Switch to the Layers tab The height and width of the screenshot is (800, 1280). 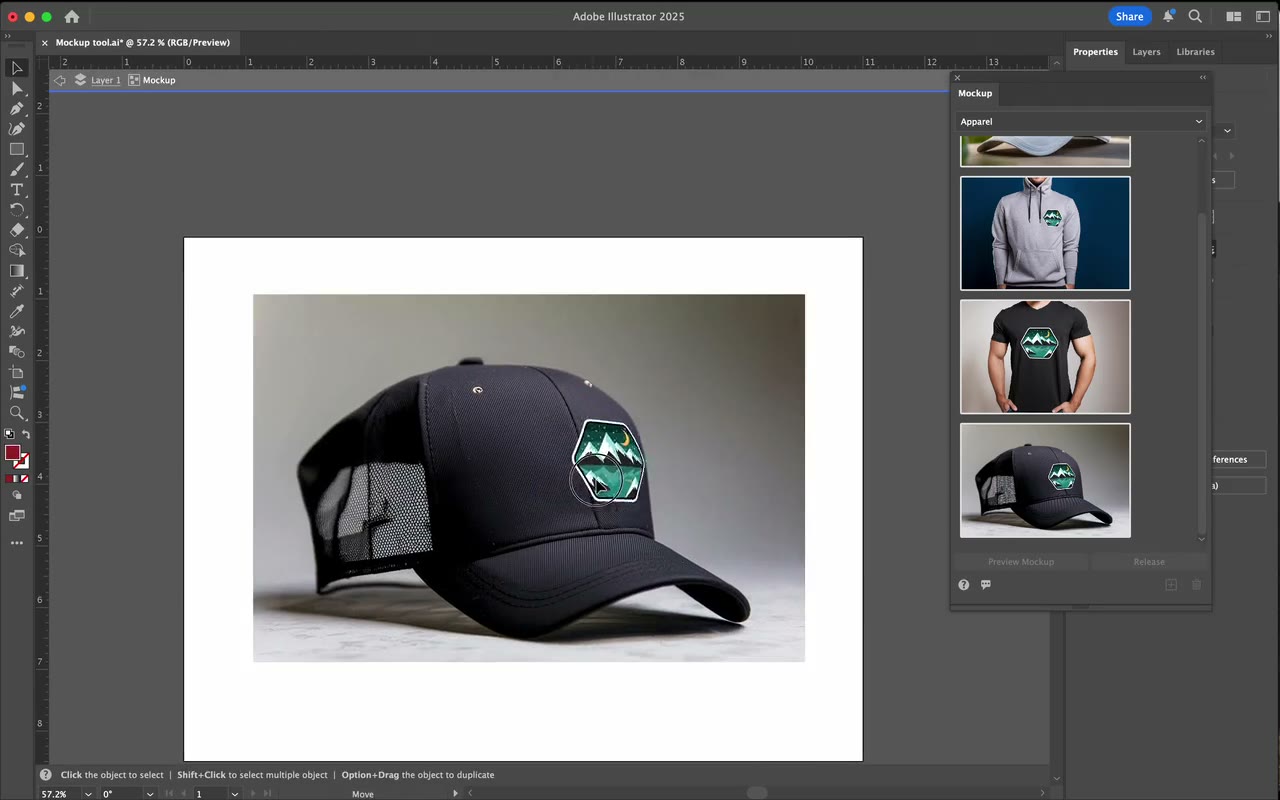[x=1146, y=52]
